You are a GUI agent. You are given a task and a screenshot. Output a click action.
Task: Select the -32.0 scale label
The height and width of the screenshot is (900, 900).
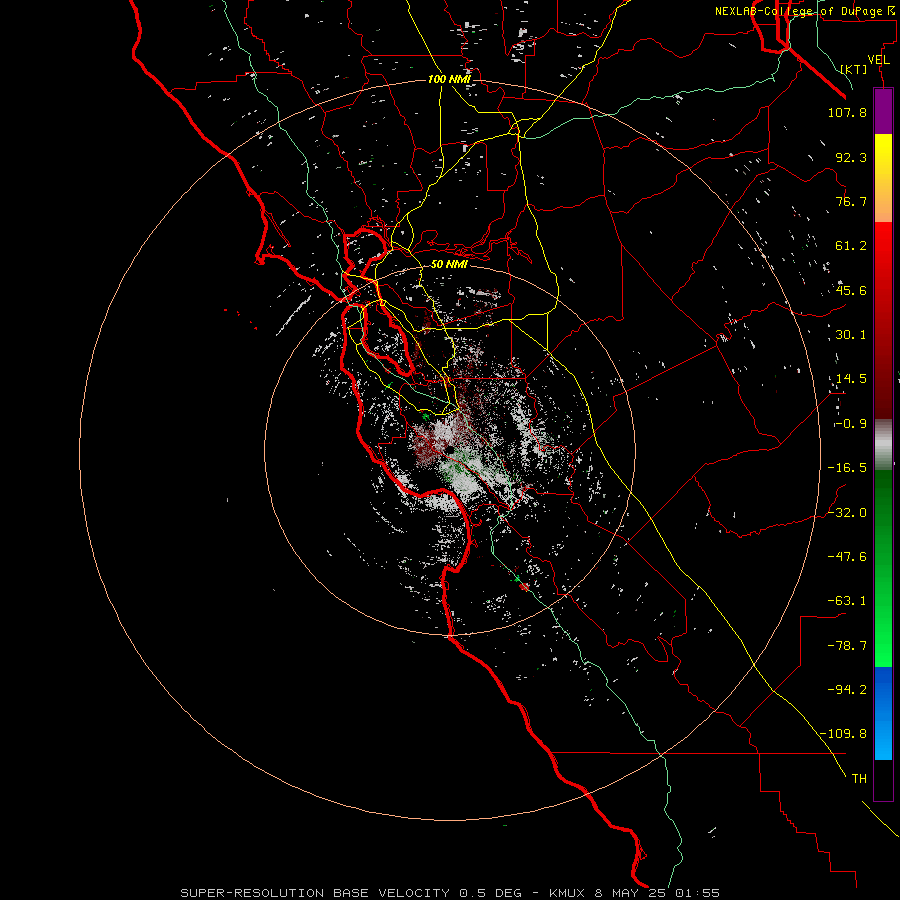click(x=847, y=513)
